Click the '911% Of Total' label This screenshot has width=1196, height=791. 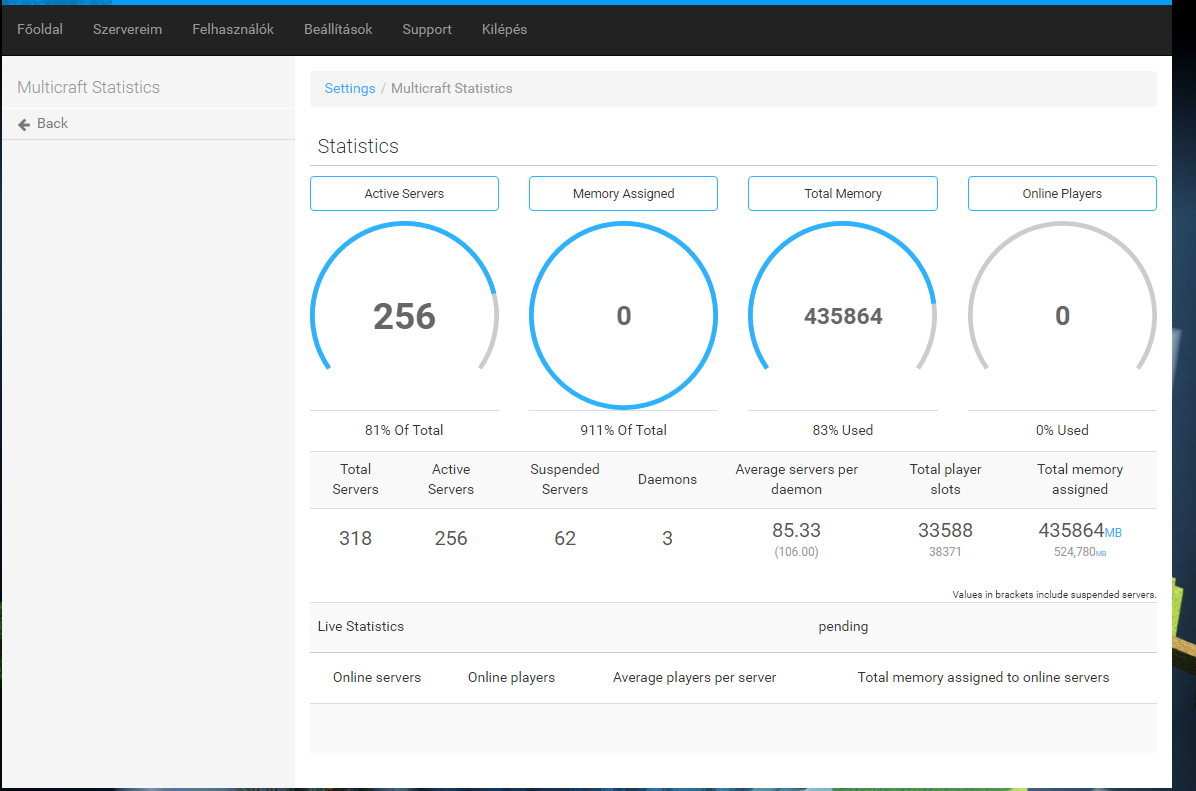(623, 430)
